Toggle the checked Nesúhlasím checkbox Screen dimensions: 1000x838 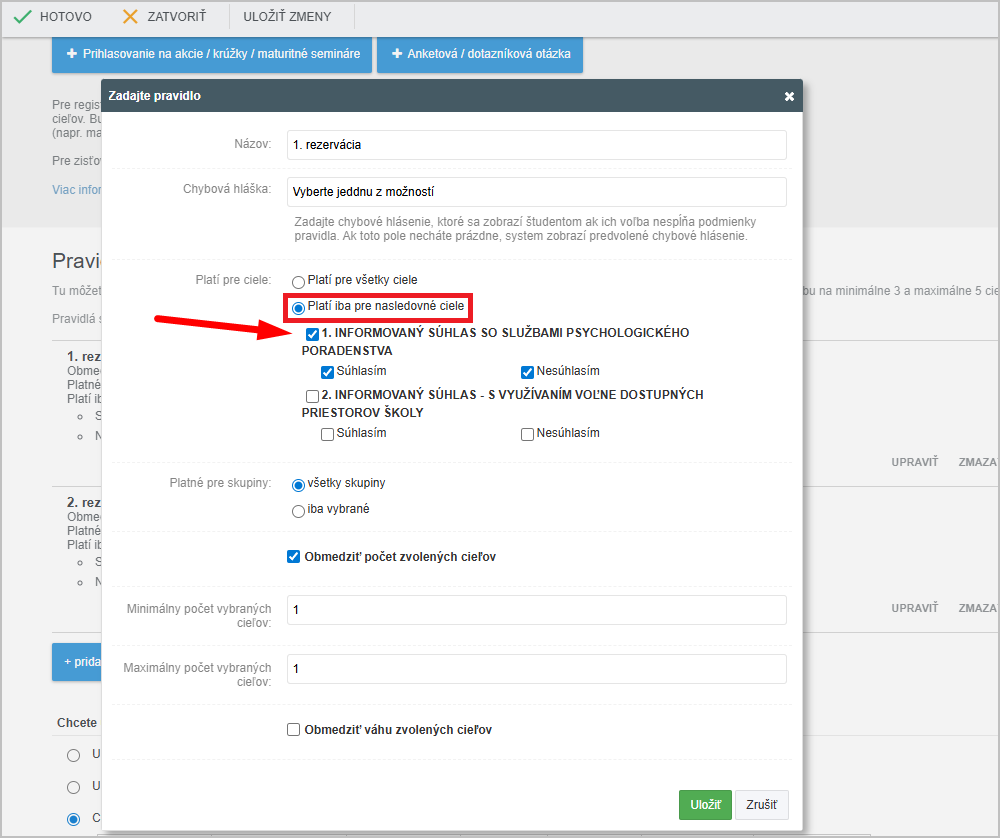pyautogui.click(x=527, y=372)
